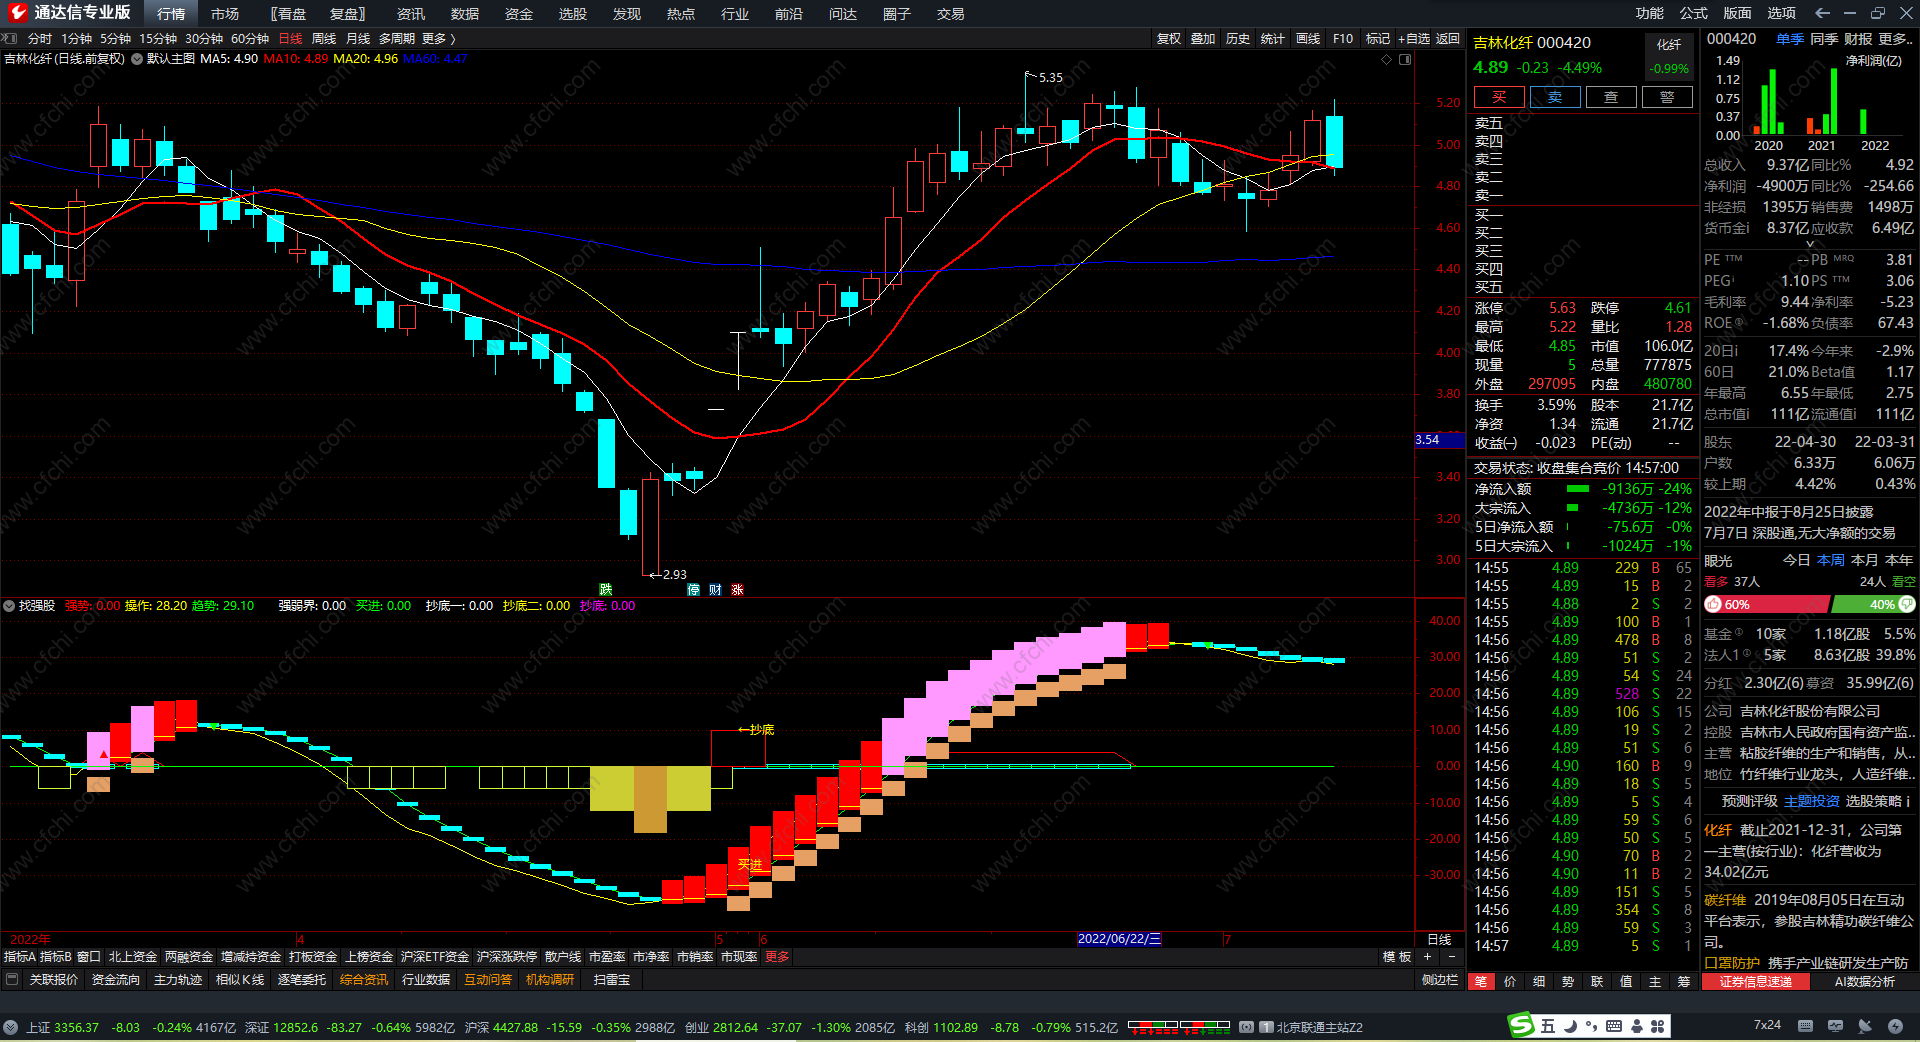Click the diamond marker icon above chart
Image resolution: width=1920 pixels, height=1042 pixels.
click(1387, 59)
